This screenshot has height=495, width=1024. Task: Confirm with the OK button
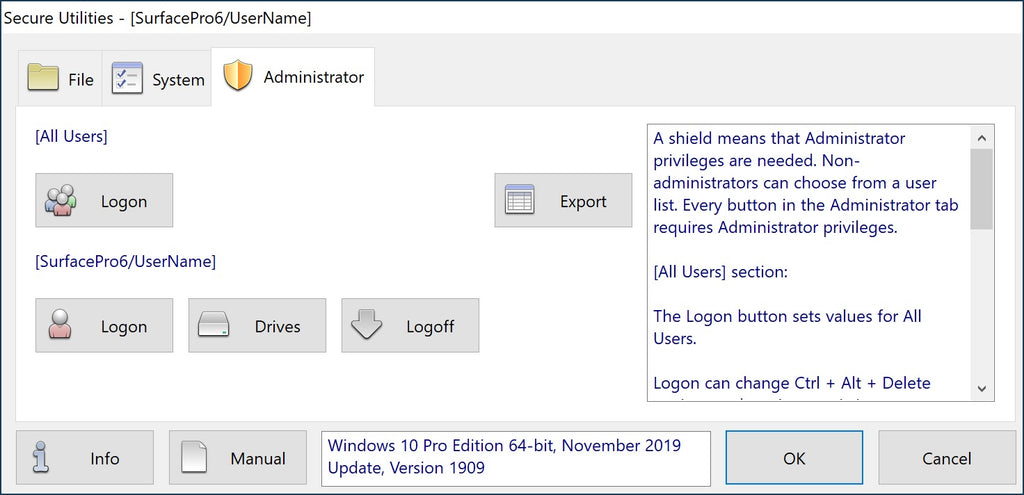[794, 458]
